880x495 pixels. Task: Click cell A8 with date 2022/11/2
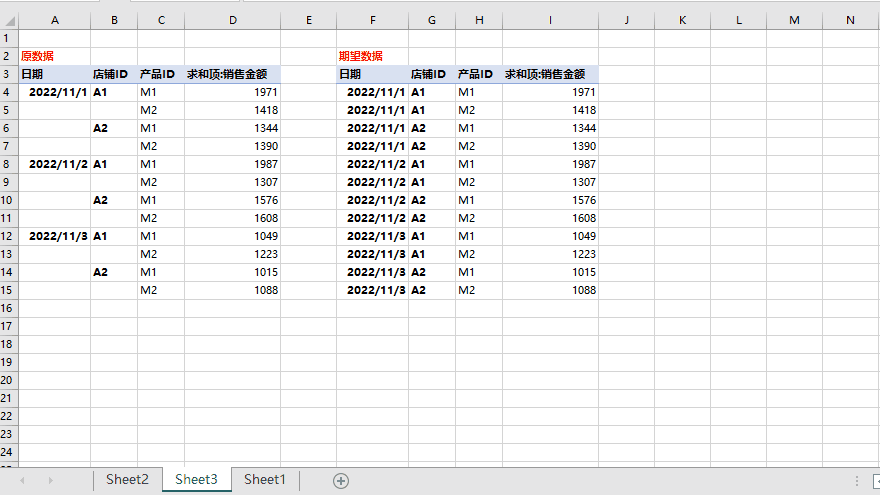pos(55,164)
